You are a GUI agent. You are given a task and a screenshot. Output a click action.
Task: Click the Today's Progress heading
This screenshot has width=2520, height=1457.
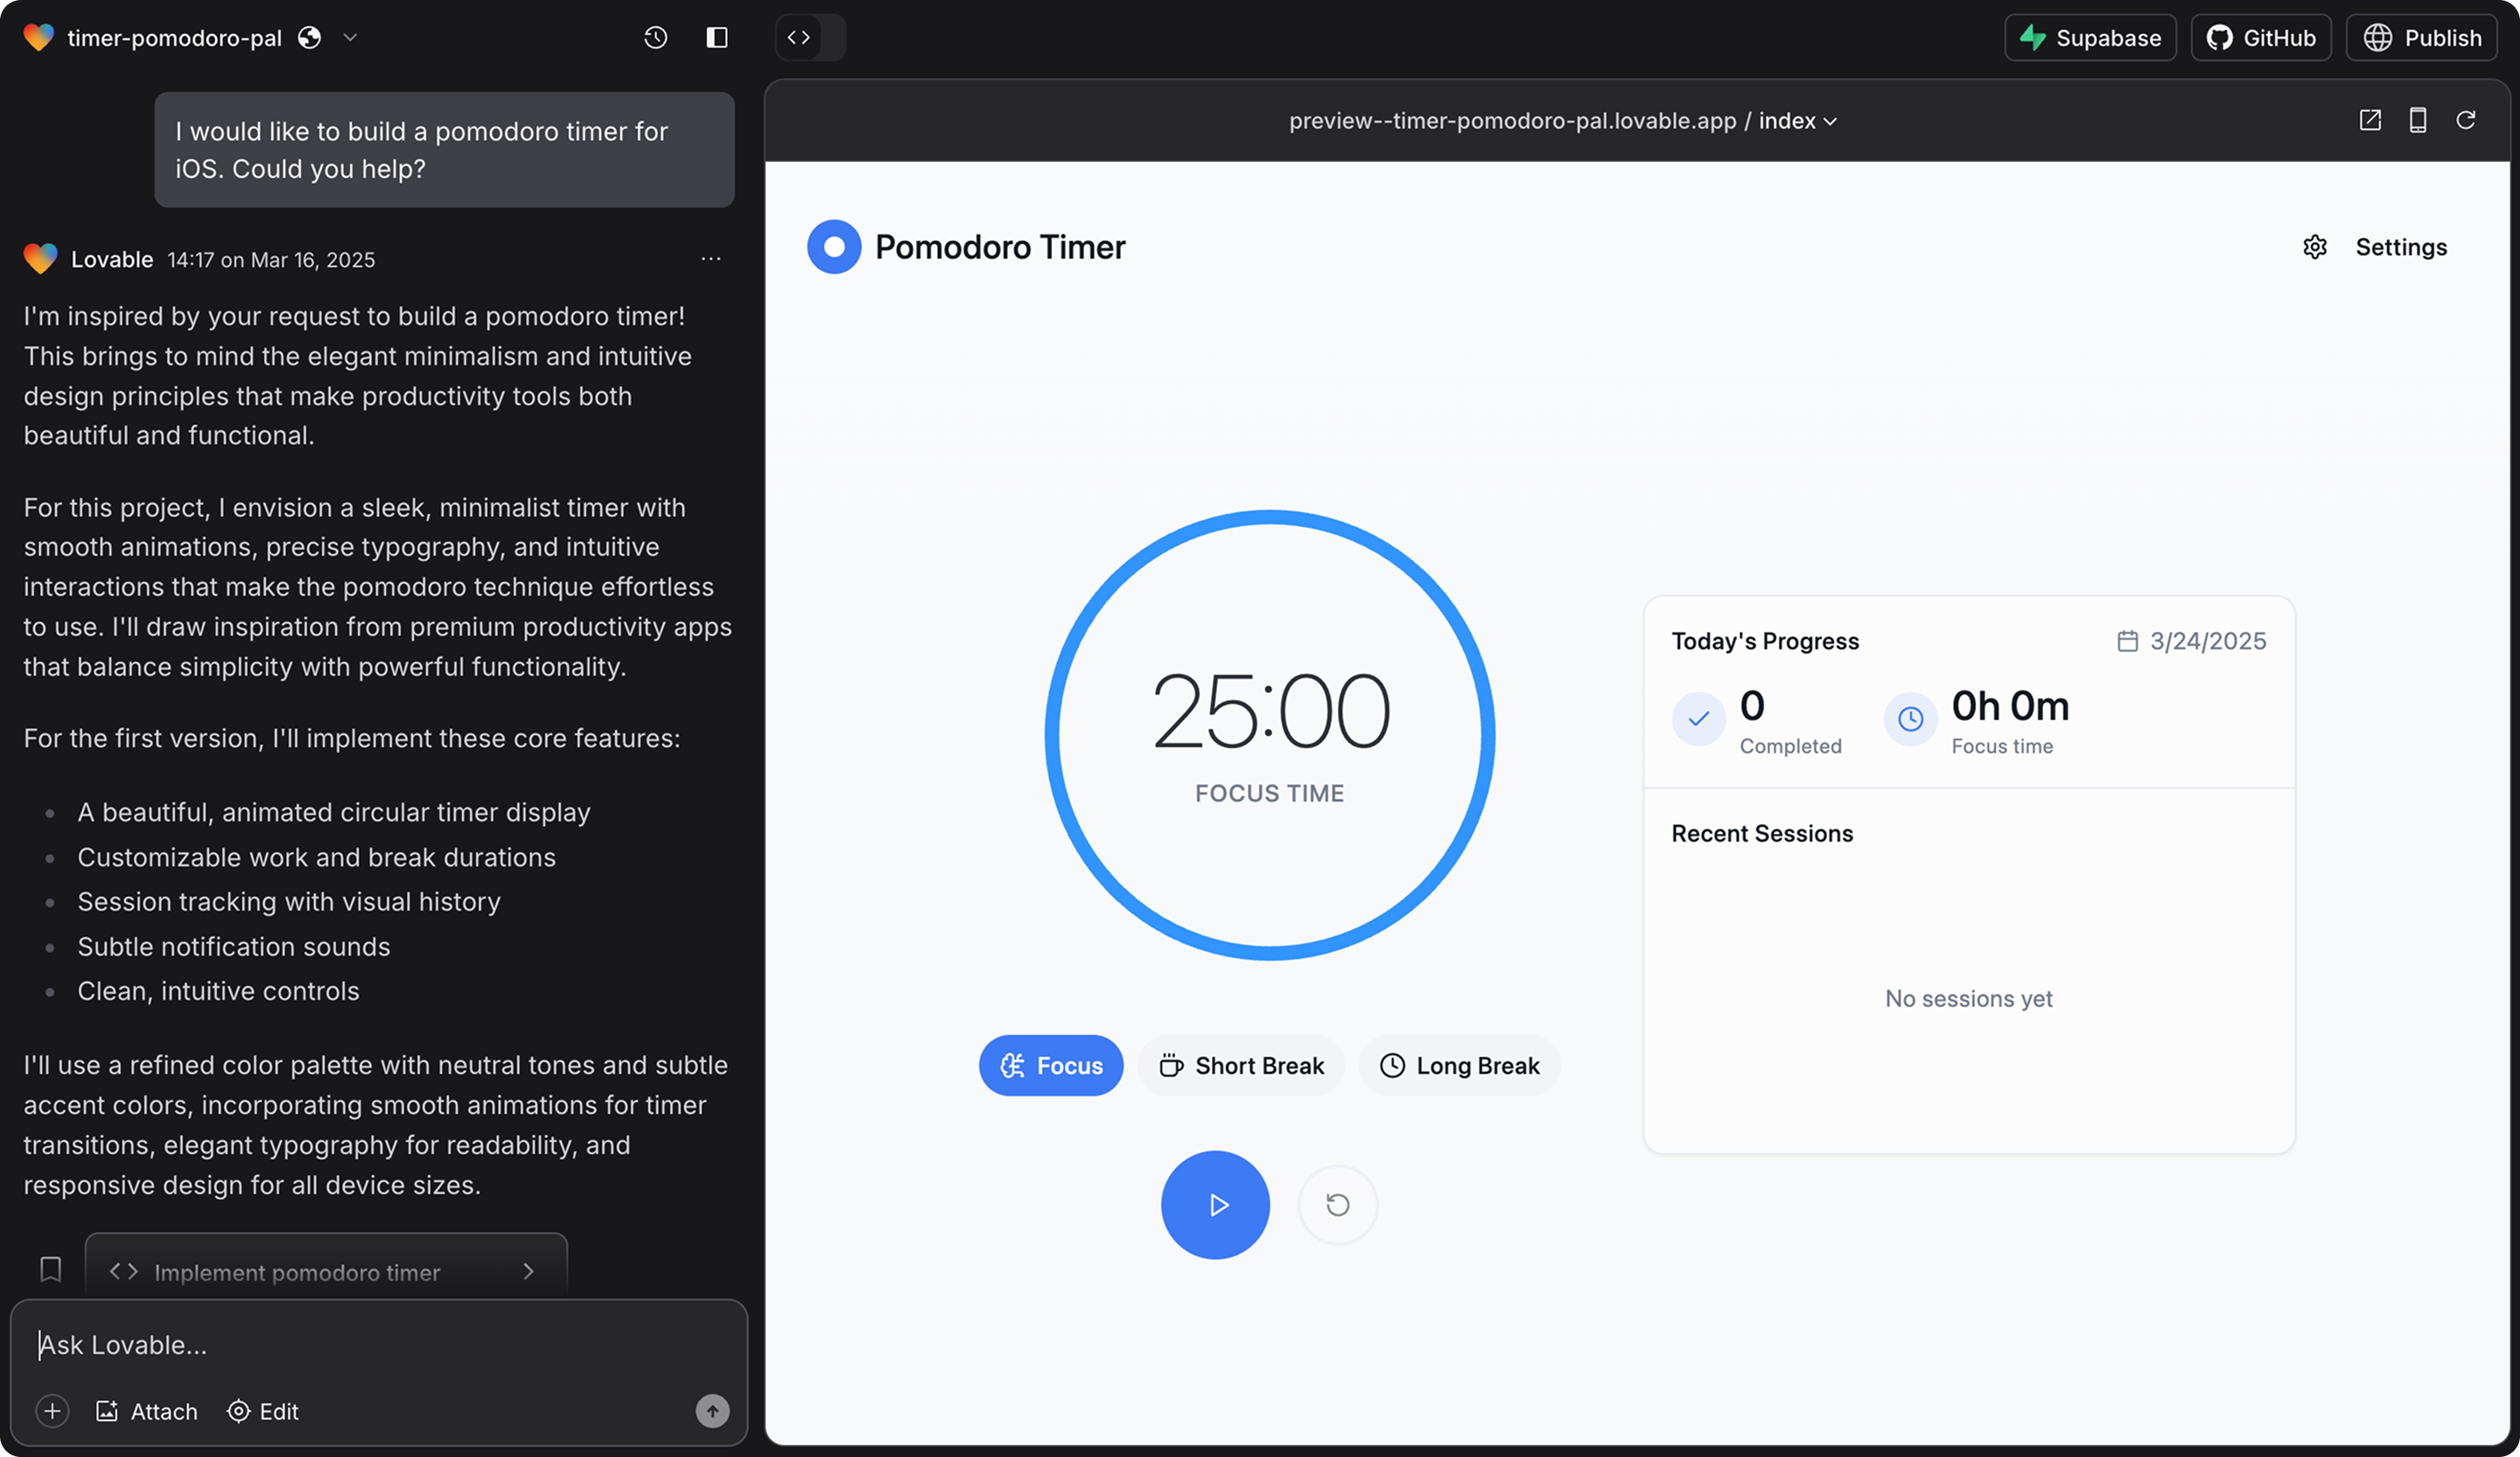coord(1765,641)
